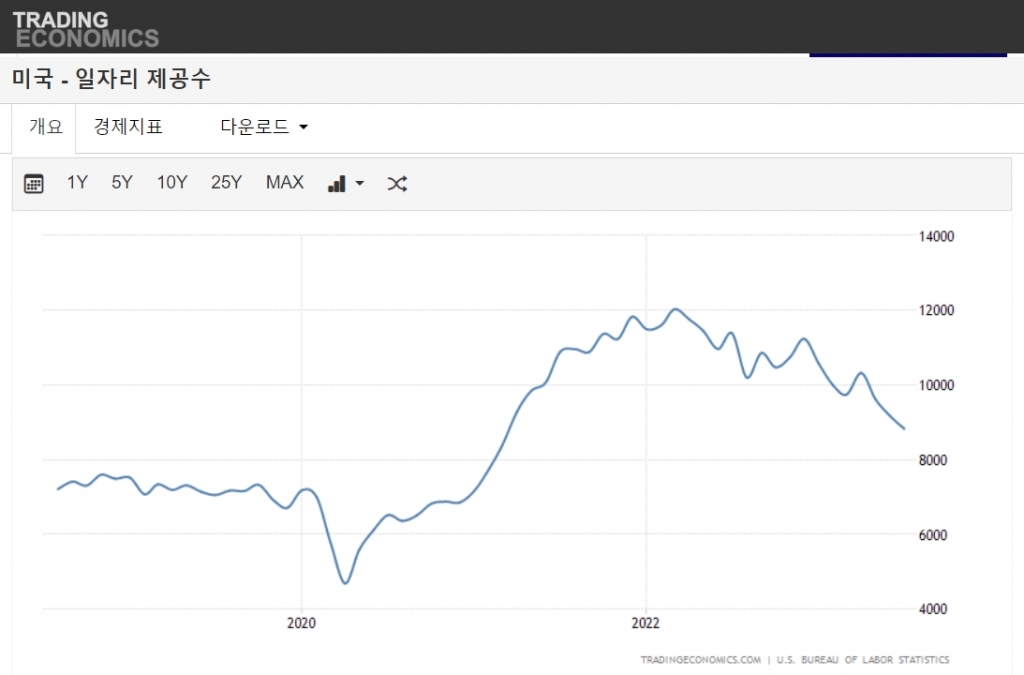Click the page title 미국 - 일자리 제공수
Viewport: 1024px width, 675px height.
pyautogui.click(x=111, y=79)
